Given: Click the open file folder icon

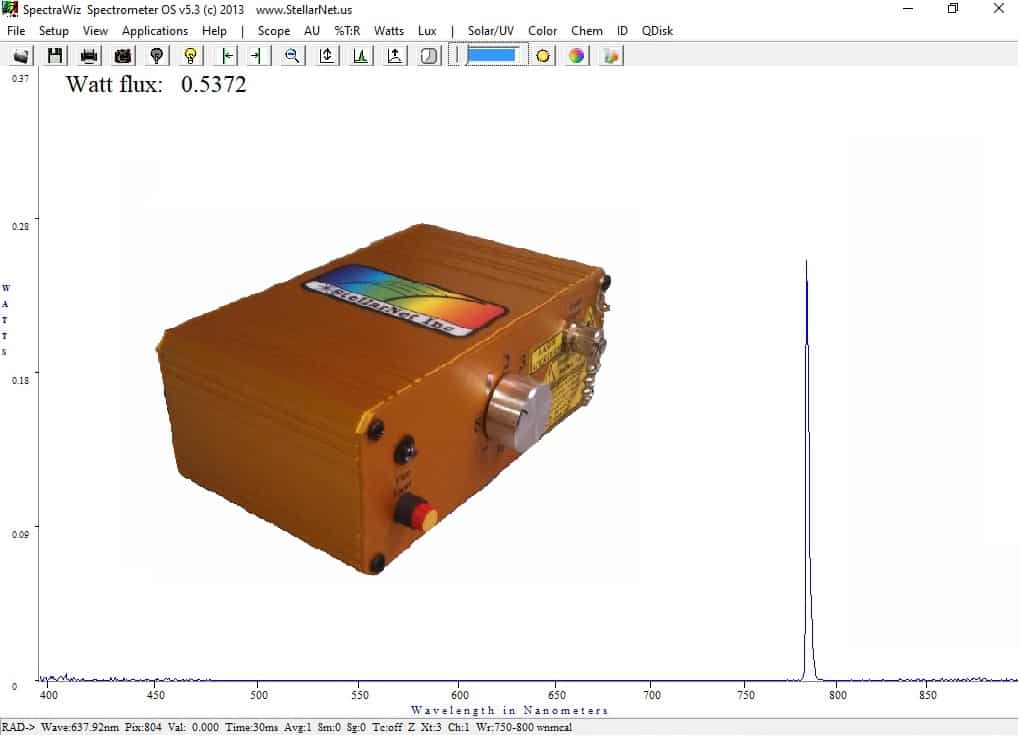Looking at the screenshot, I should [21, 56].
